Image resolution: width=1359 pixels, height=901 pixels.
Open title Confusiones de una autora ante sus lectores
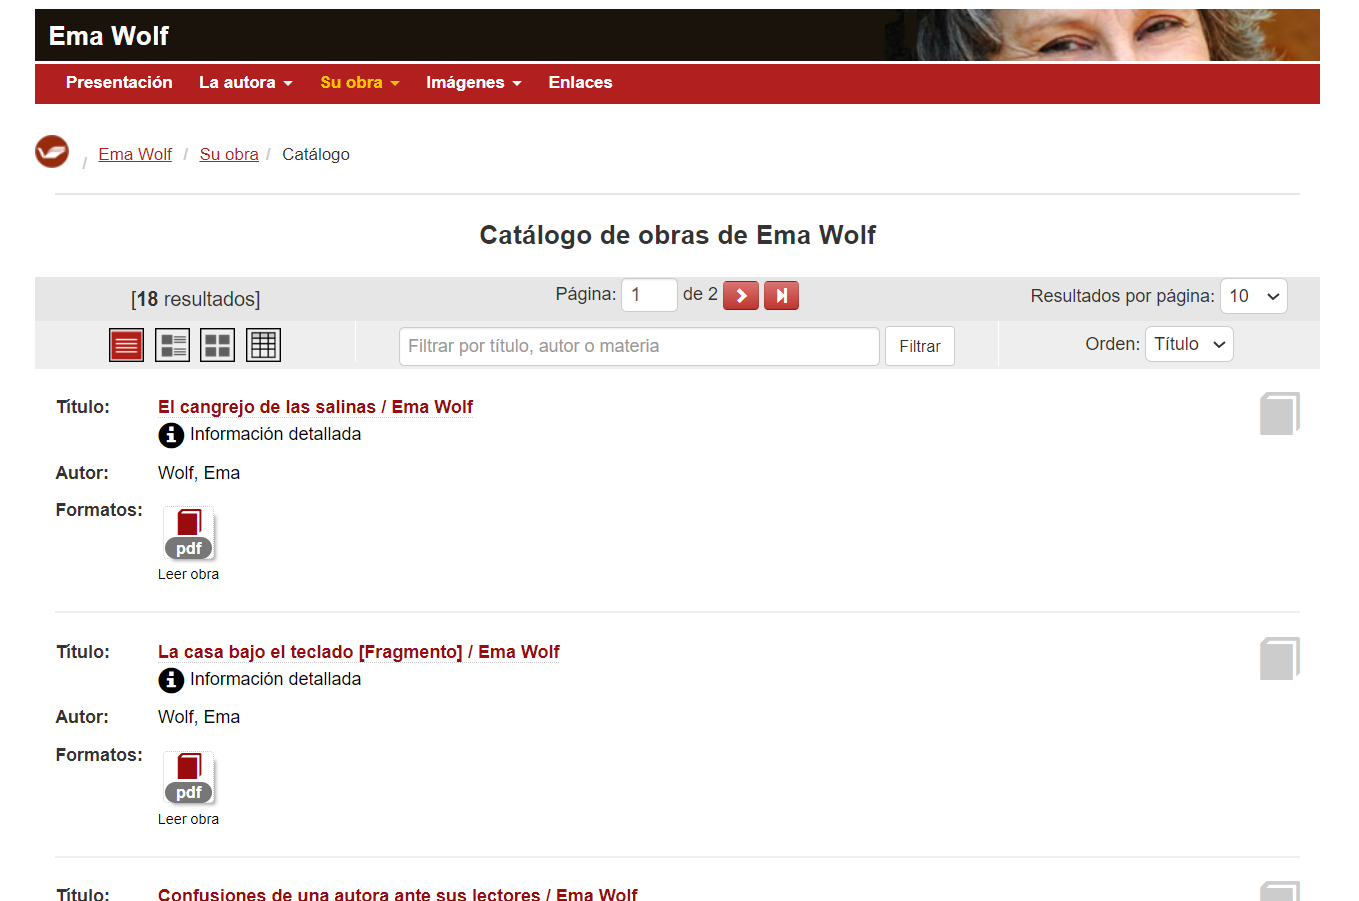398,894
